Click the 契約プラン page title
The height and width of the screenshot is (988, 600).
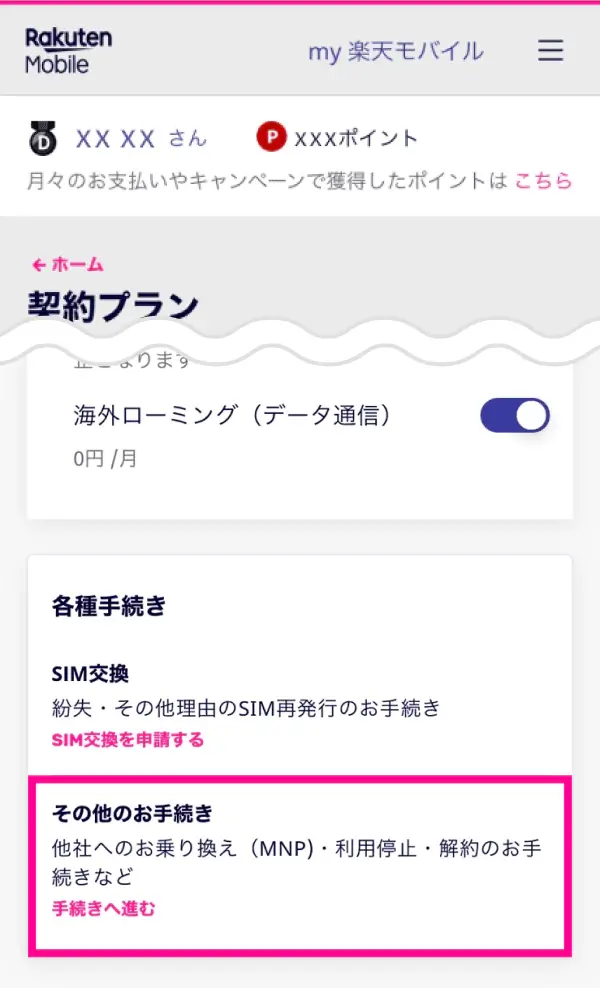(x=110, y=305)
